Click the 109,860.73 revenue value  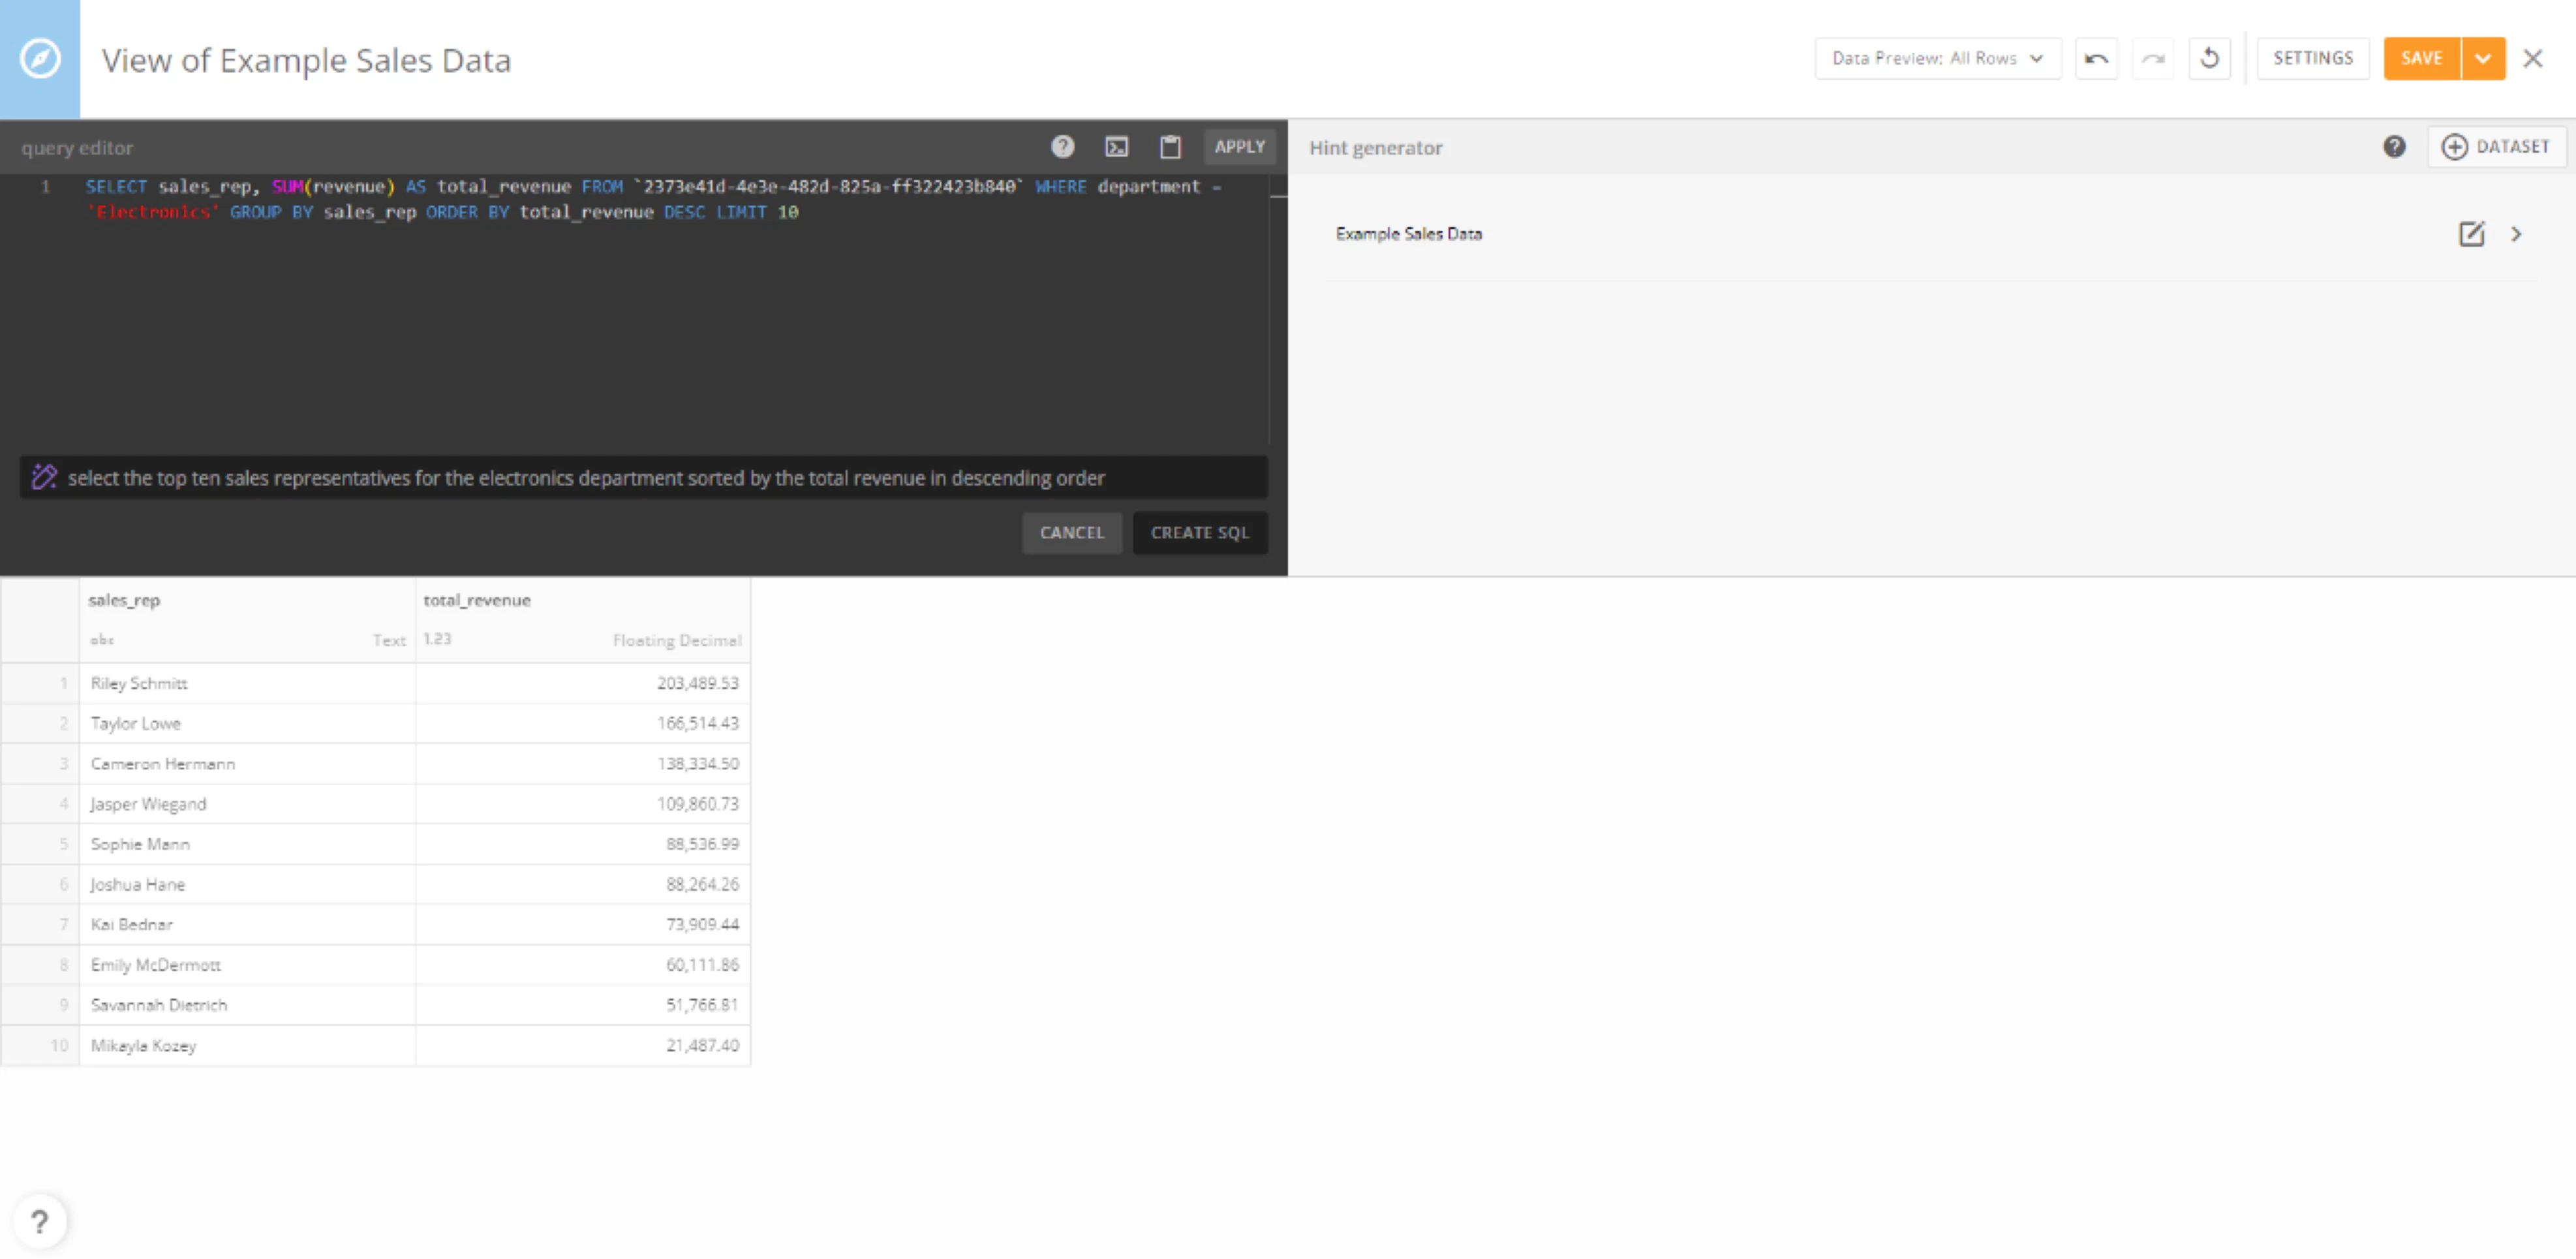(697, 804)
